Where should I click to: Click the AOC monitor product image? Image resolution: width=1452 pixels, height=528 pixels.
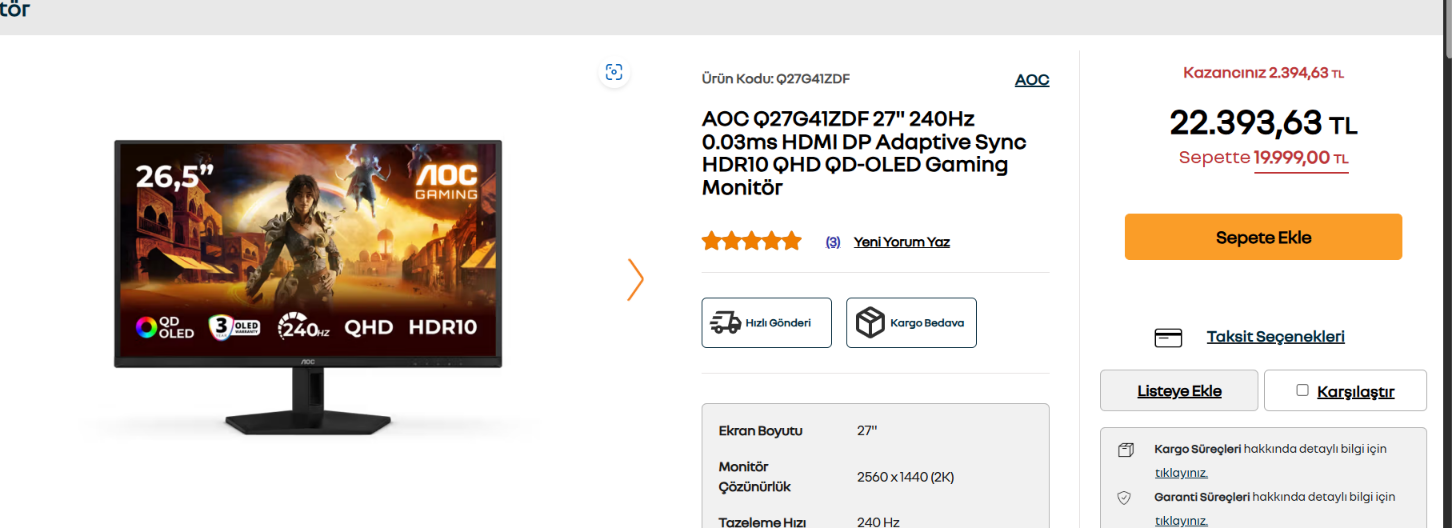[307, 287]
